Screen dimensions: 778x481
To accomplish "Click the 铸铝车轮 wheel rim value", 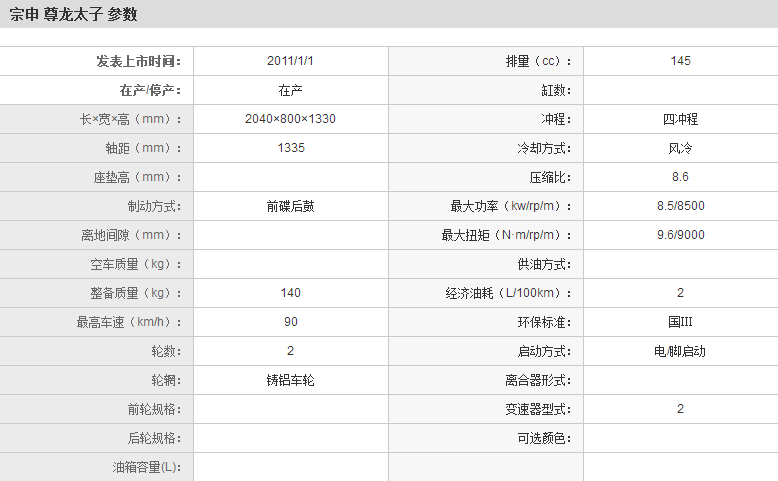I will coord(290,380).
